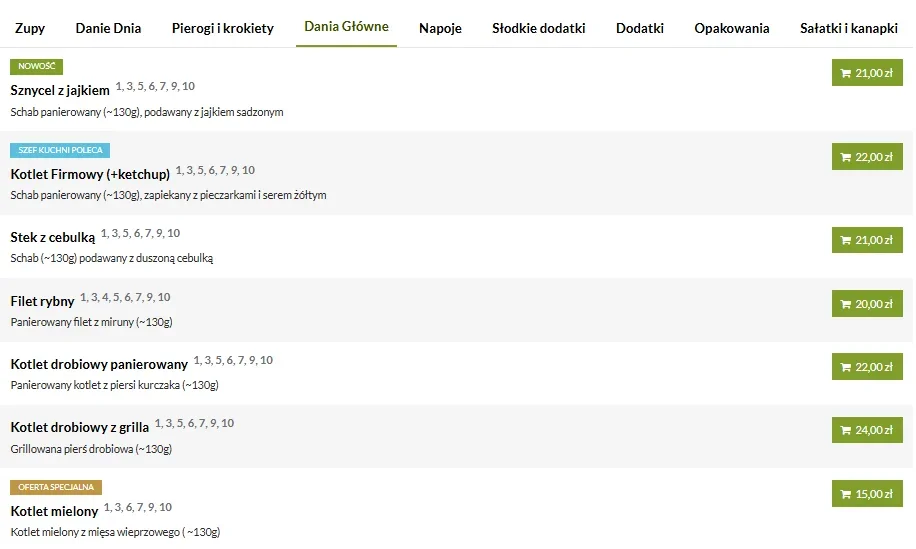Viewport: 916px width, 549px height.
Task: Click cart icon for Kotlet drobiowy z grilla
Action: tap(846, 430)
